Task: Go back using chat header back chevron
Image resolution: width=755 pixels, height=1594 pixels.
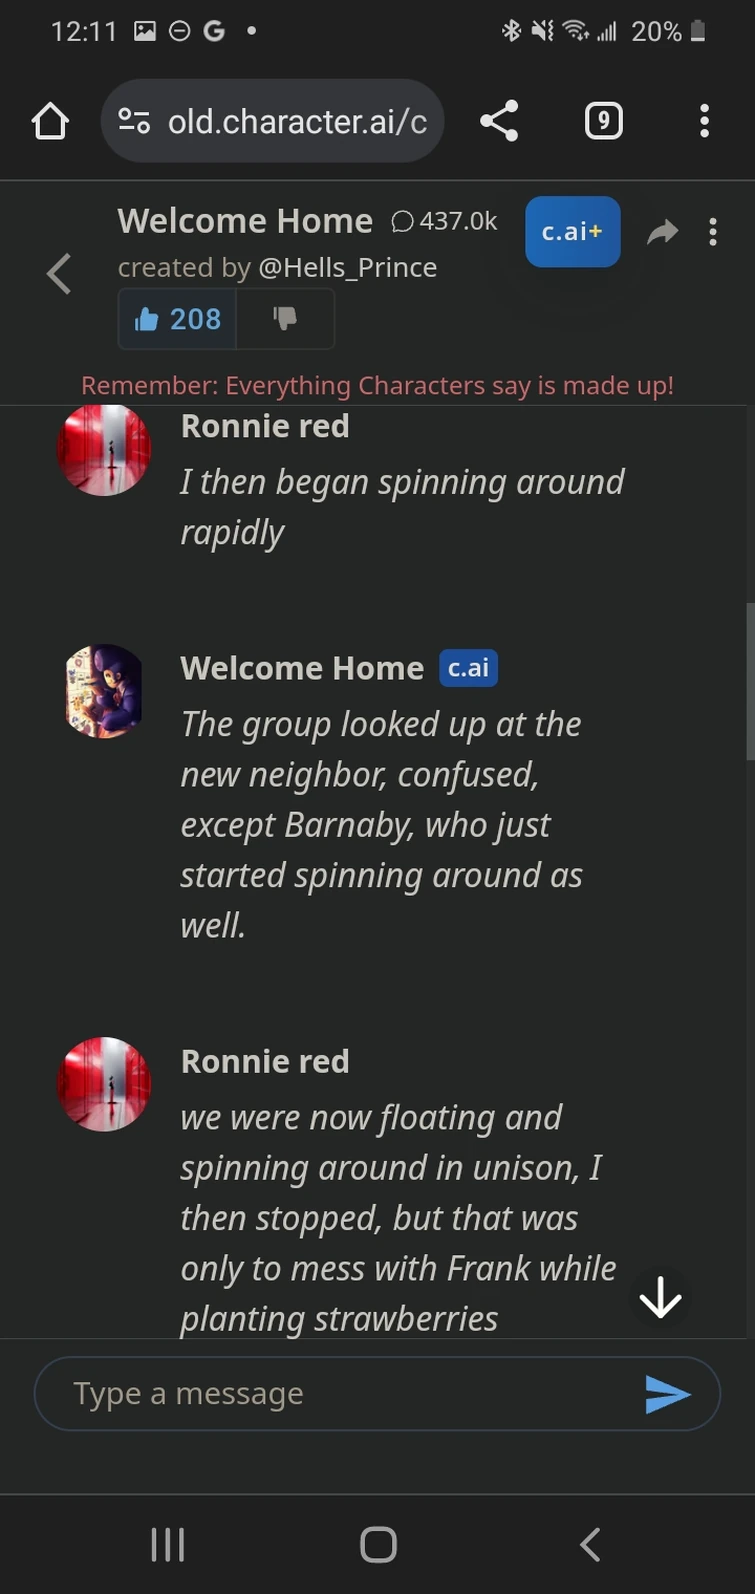Action: click(59, 273)
